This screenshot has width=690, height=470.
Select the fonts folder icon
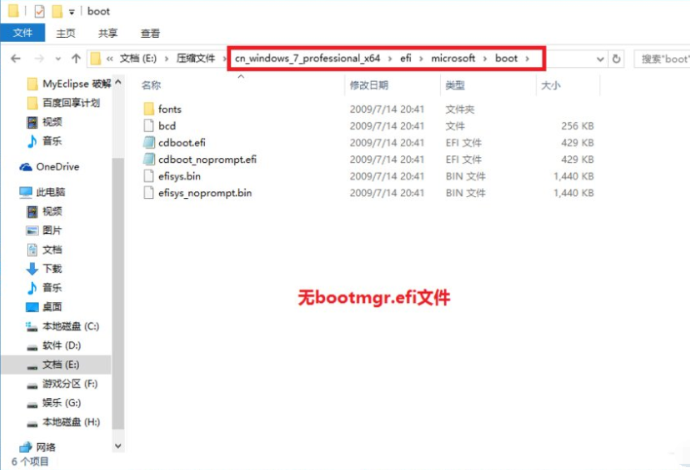pos(149,109)
